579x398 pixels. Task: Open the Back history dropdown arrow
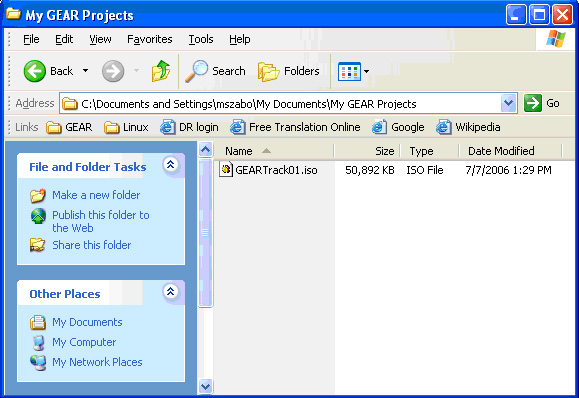[x=85, y=71]
